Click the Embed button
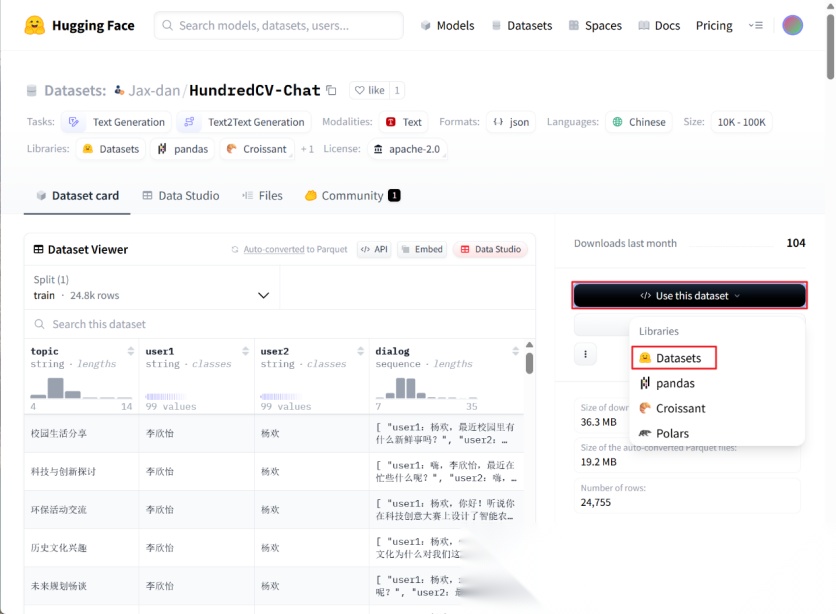This screenshot has height=614, width=836. click(422, 249)
